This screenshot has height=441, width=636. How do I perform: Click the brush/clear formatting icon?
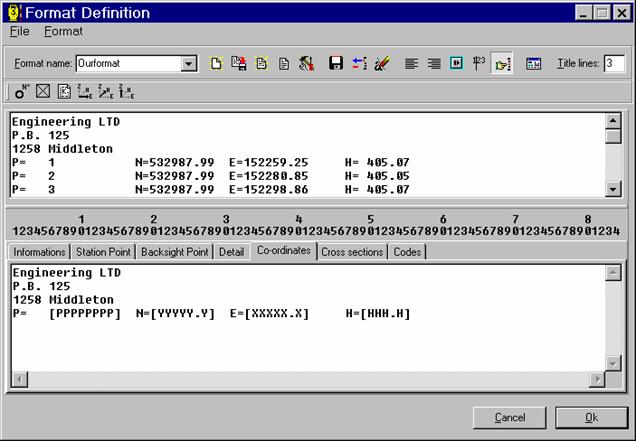click(x=381, y=63)
